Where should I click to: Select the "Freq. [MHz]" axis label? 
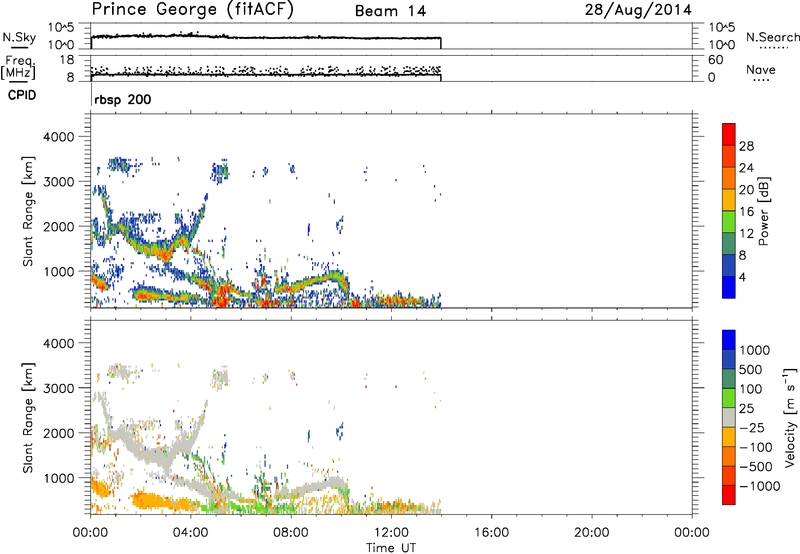click(x=18, y=68)
